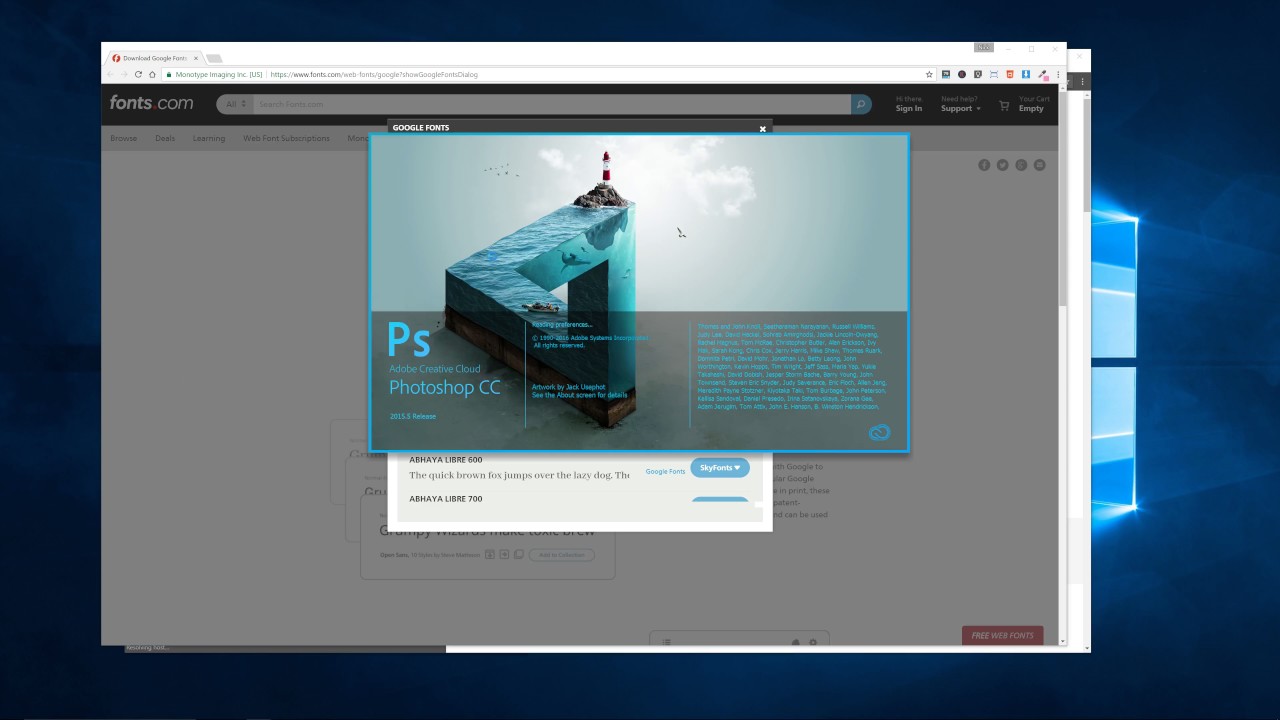The image size is (1280, 720).
Task: Click the shopping cart icon
Action: (1004, 105)
